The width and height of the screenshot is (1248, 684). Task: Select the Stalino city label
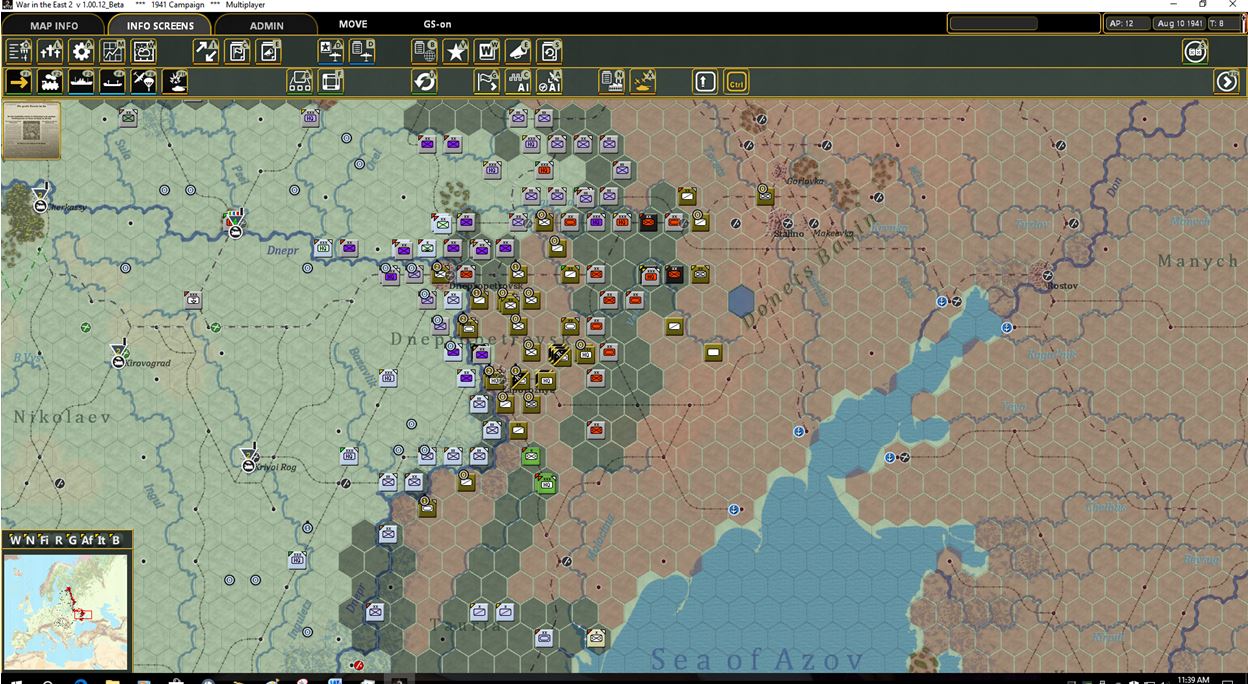coord(789,234)
